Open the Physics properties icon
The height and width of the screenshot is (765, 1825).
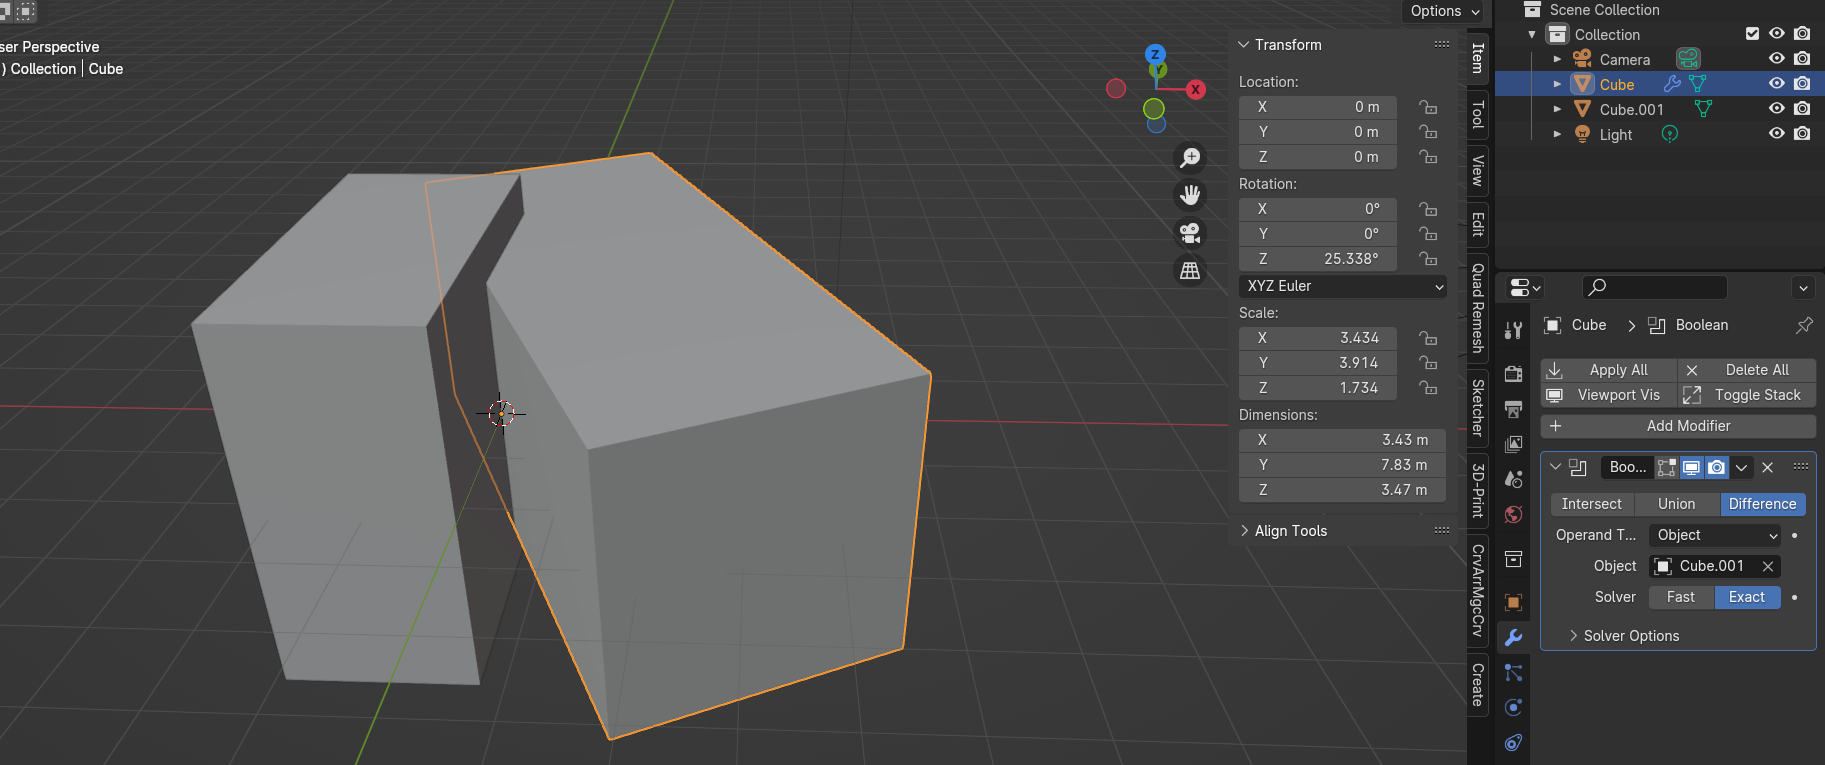[1514, 707]
